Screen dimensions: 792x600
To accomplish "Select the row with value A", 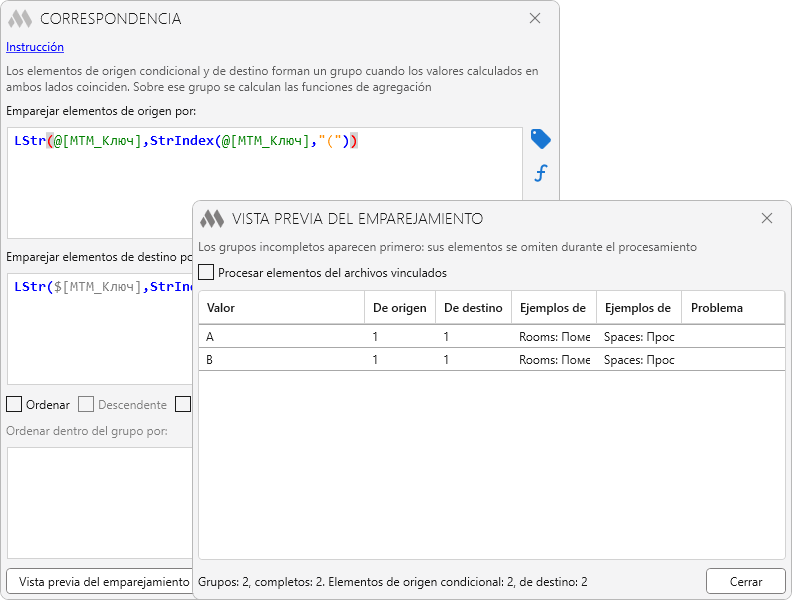I will 491,336.
